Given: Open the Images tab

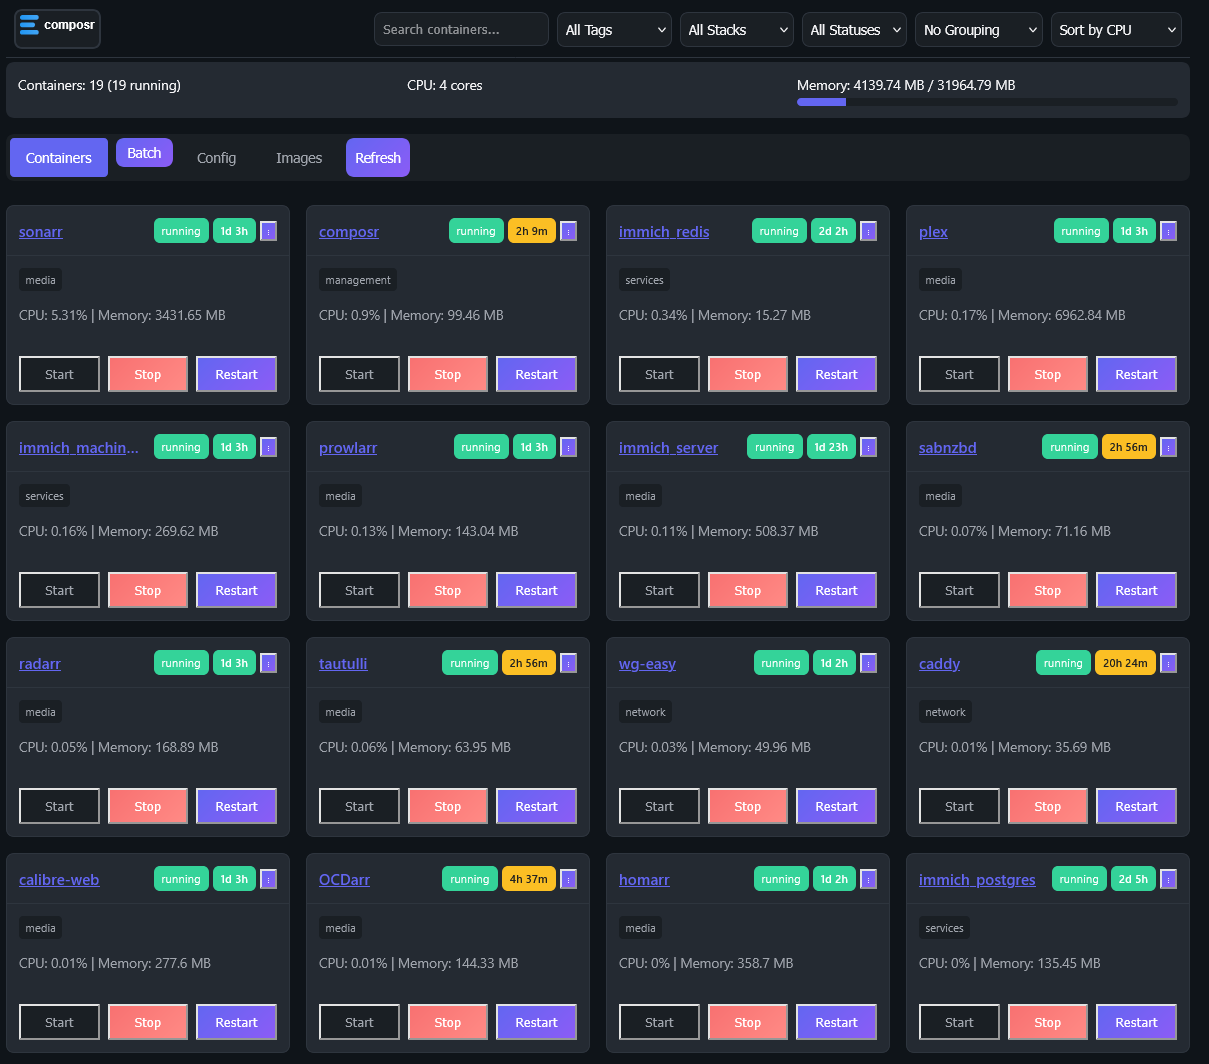Looking at the screenshot, I should click(x=299, y=158).
